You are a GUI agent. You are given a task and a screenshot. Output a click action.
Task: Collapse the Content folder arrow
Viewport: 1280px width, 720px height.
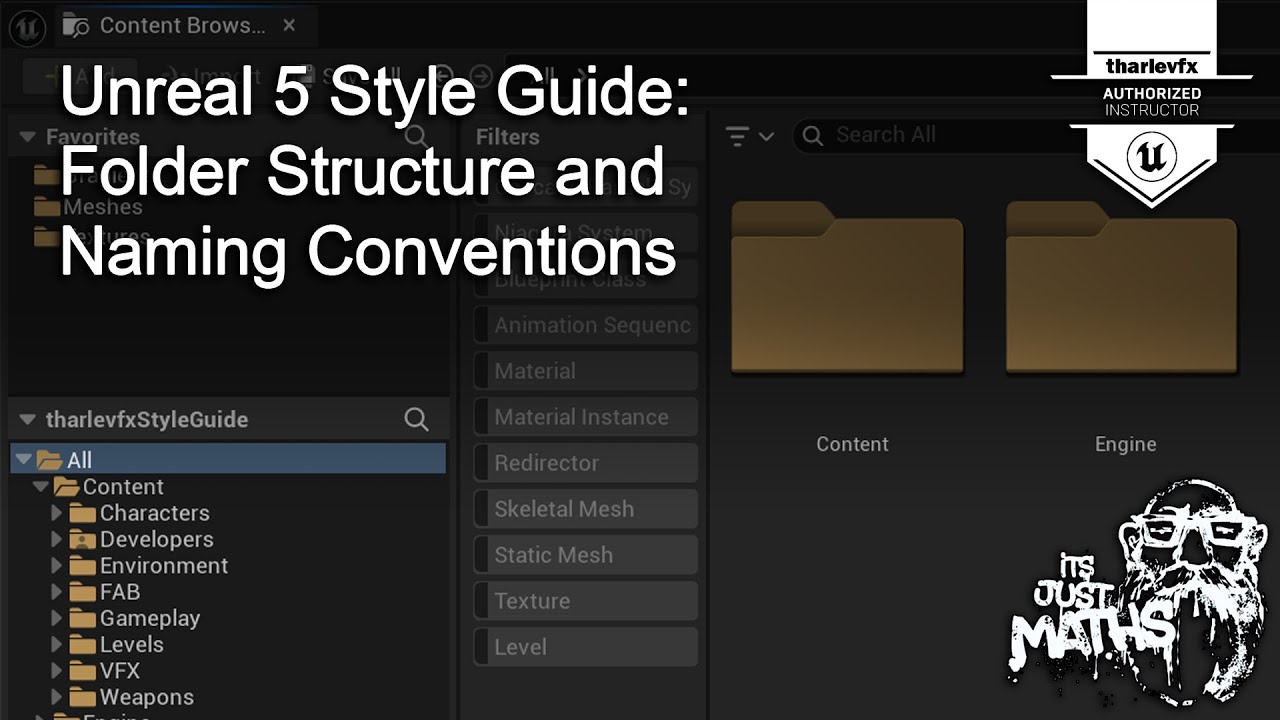[40, 486]
